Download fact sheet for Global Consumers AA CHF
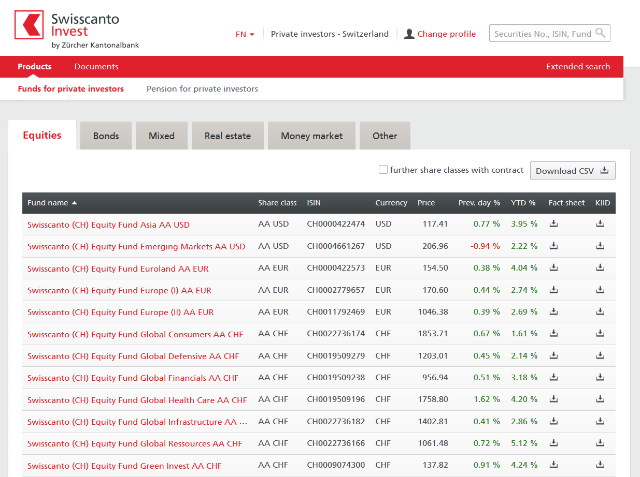 coord(553,333)
